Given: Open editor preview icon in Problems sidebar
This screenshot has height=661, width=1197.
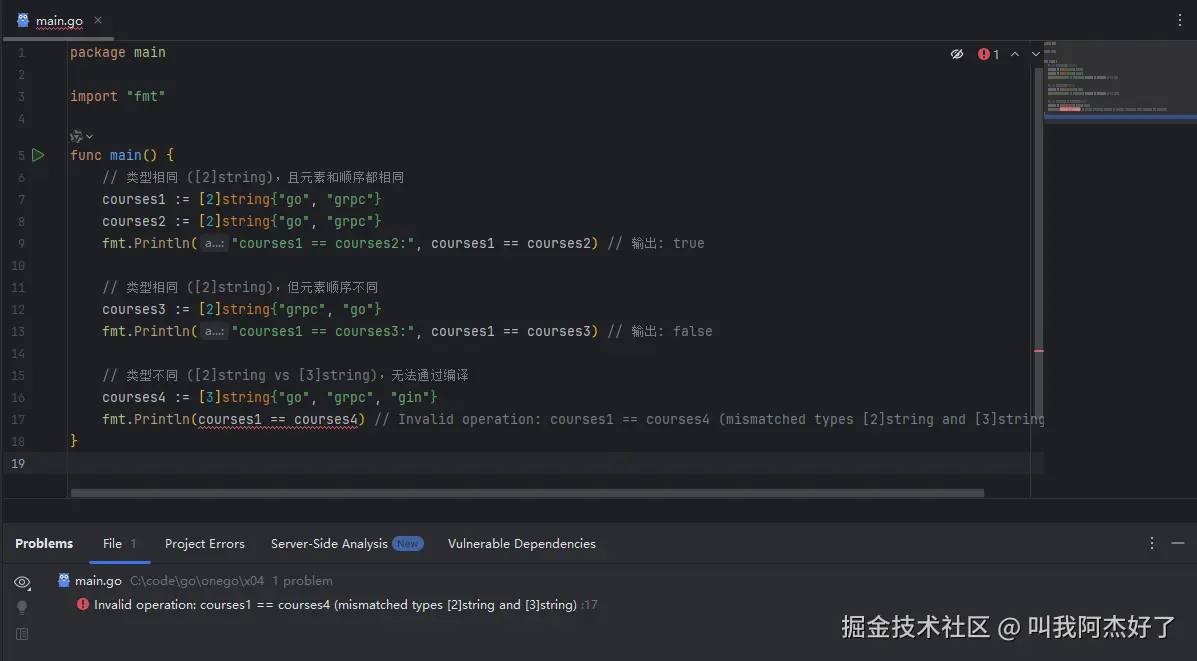Looking at the screenshot, I should coord(22,634).
